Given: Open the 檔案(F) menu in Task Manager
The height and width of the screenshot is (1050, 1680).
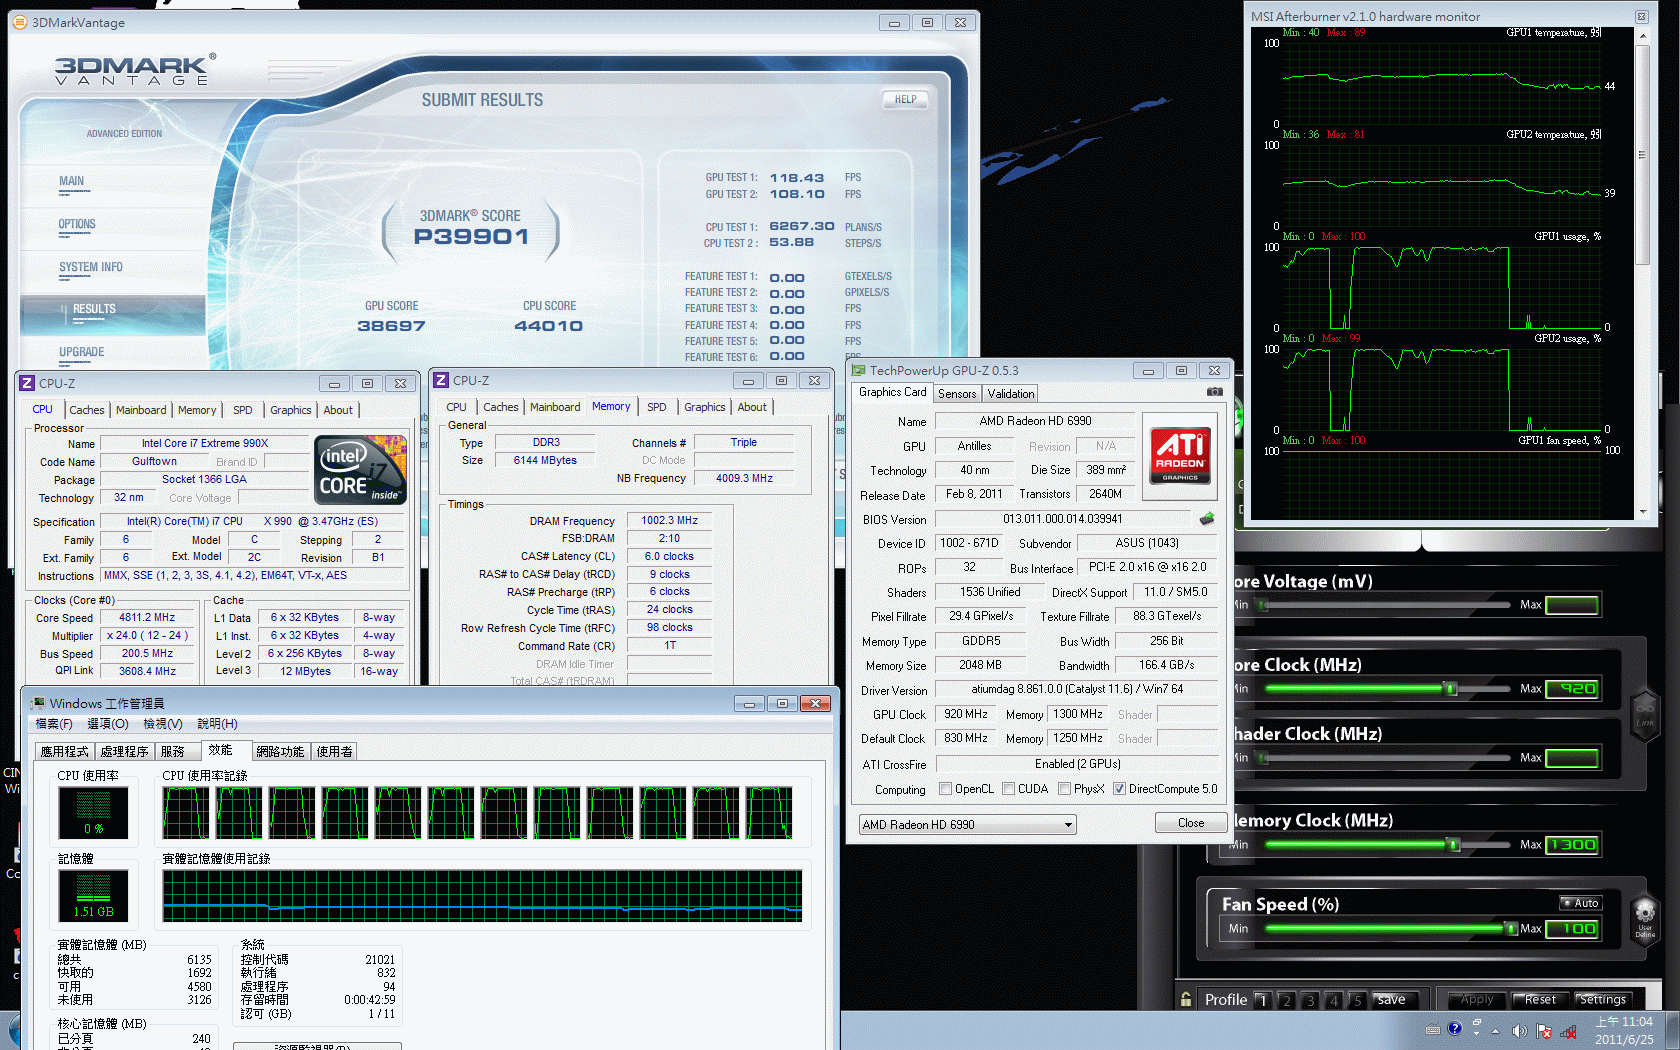Looking at the screenshot, I should pyautogui.click(x=54, y=724).
